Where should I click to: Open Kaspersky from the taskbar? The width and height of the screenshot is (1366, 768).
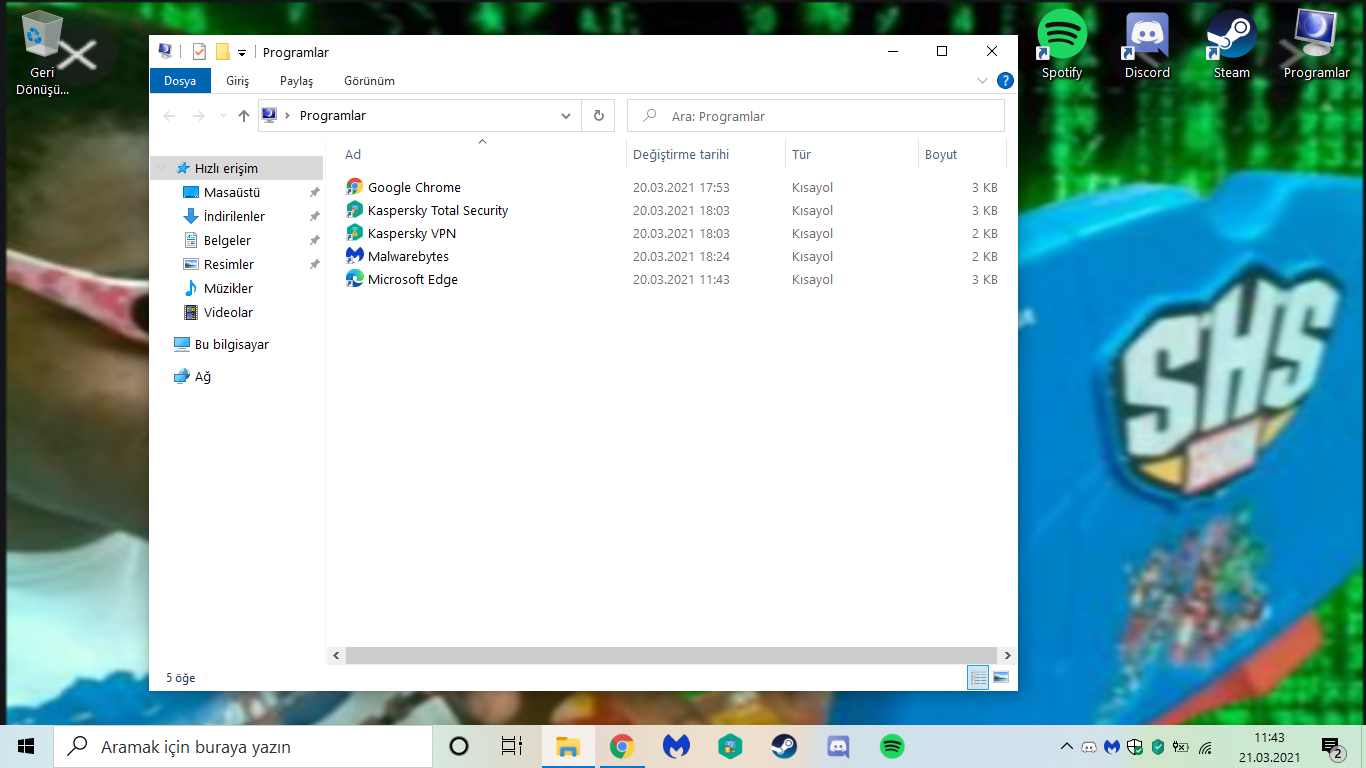pyautogui.click(x=730, y=746)
